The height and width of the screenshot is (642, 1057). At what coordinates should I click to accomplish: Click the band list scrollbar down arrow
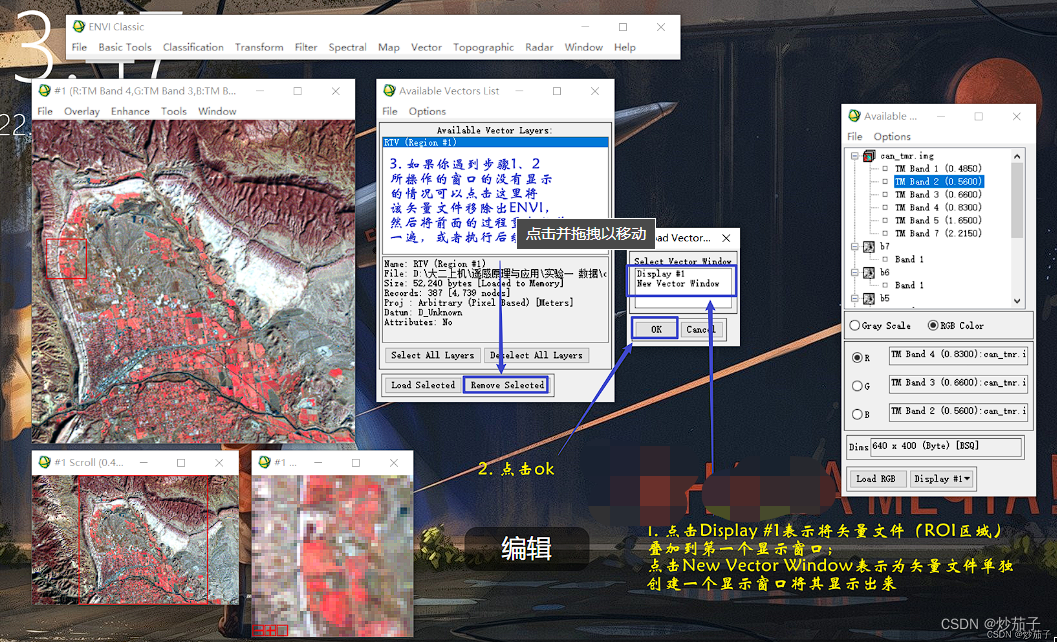coord(1017,301)
